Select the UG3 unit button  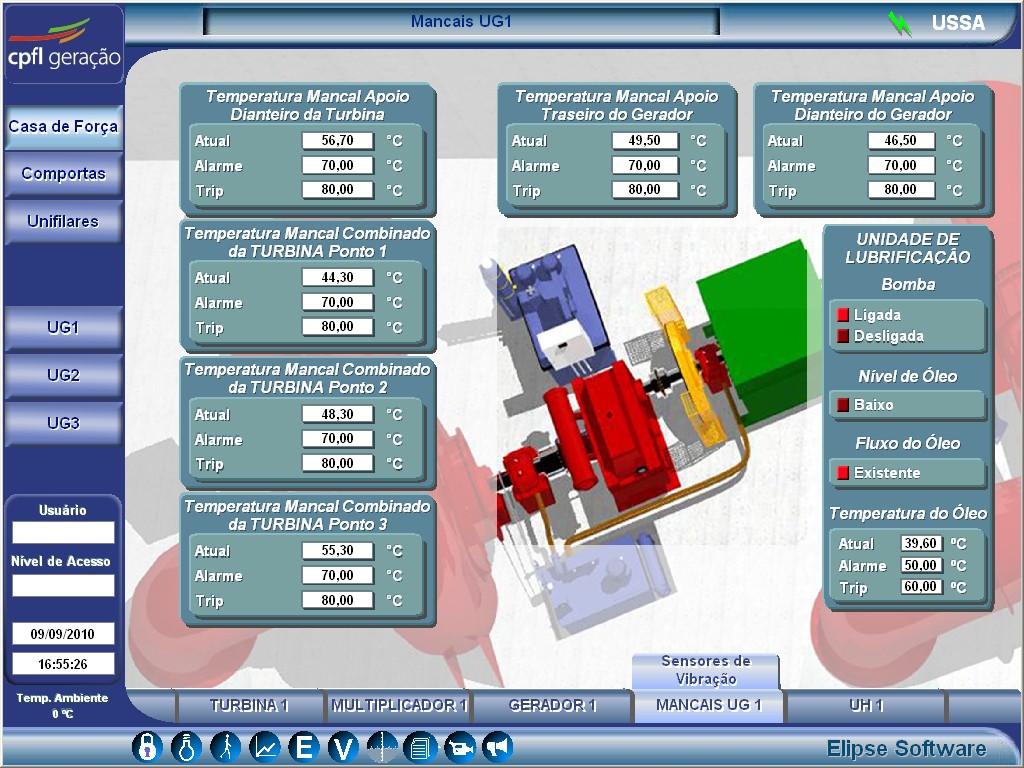point(63,423)
